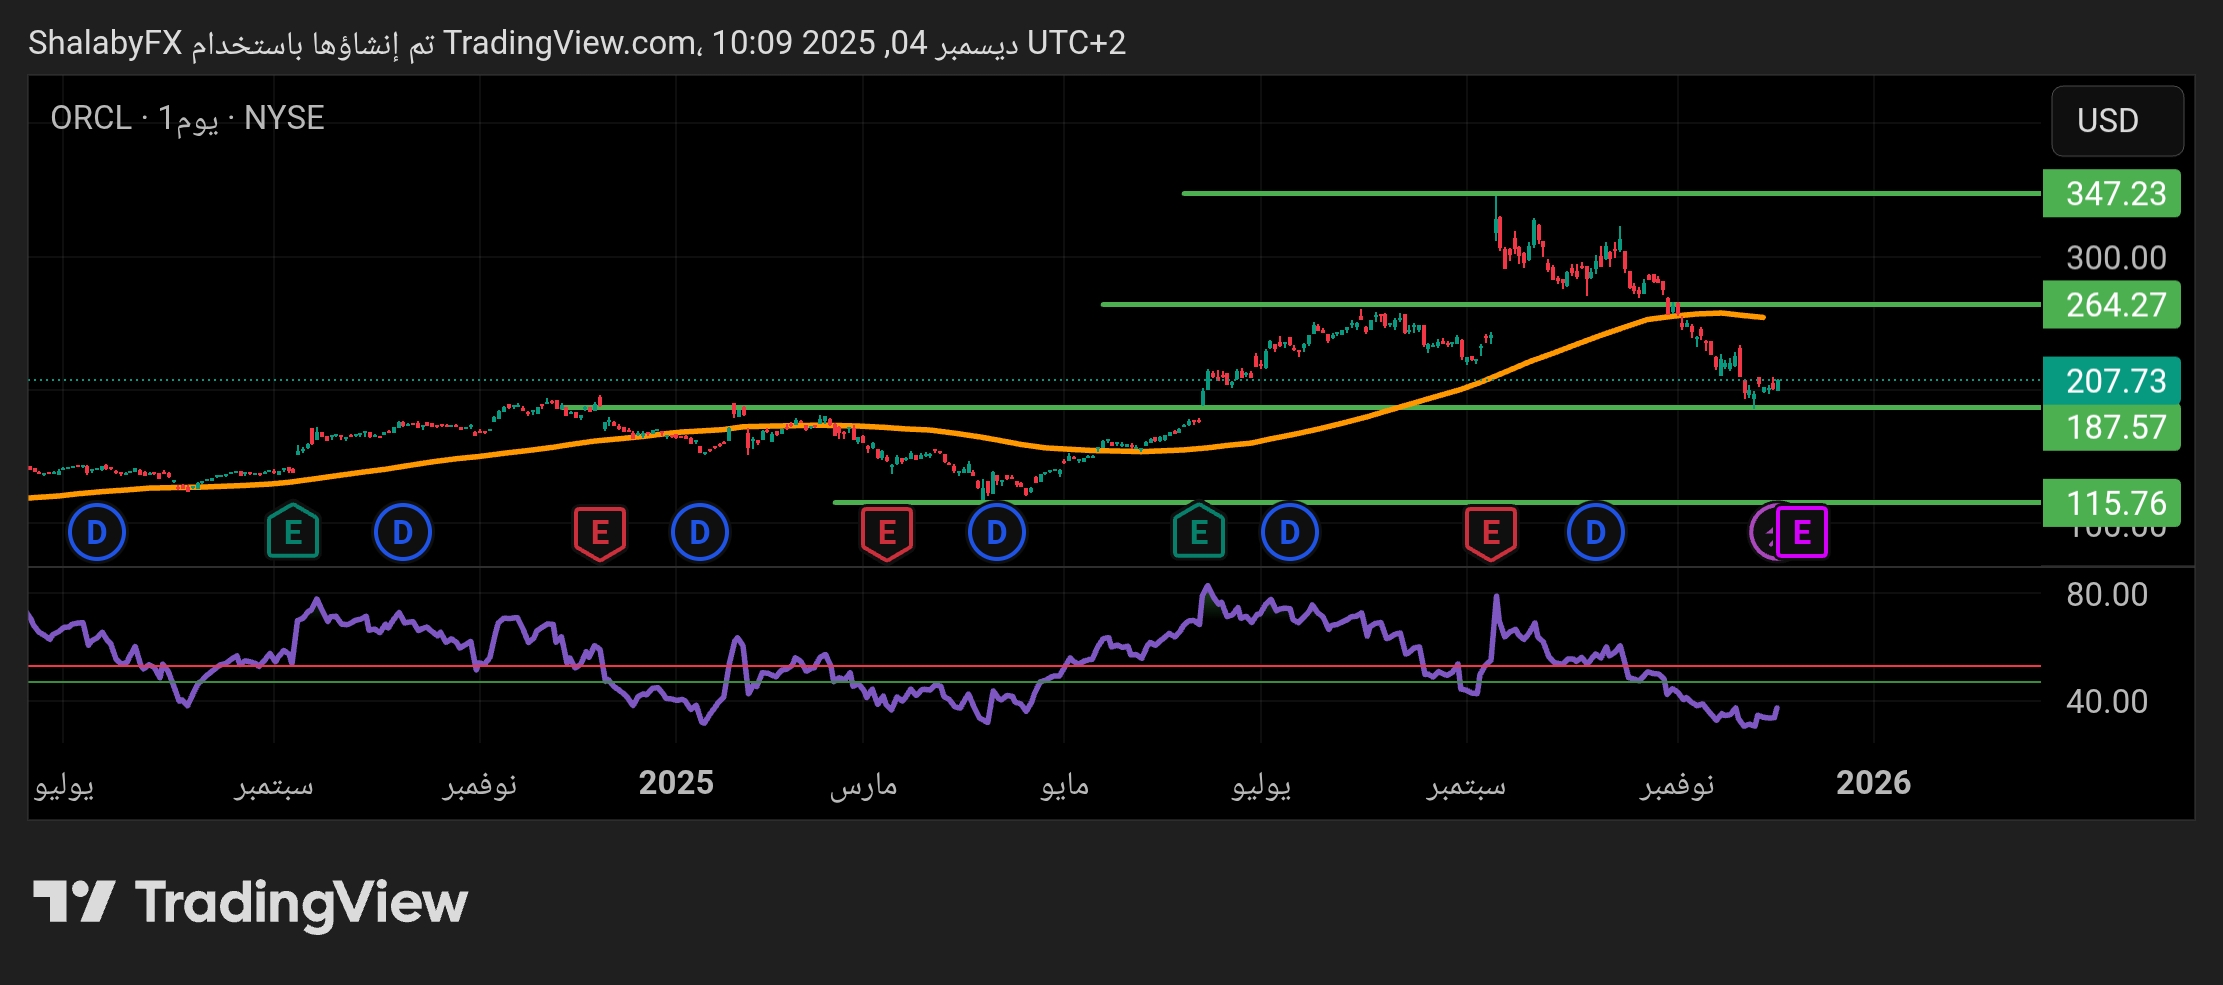Click the dividend D marker near July 2024
Image resolution: width=2223 pixels, height=985 pixels.
point(97,532)
